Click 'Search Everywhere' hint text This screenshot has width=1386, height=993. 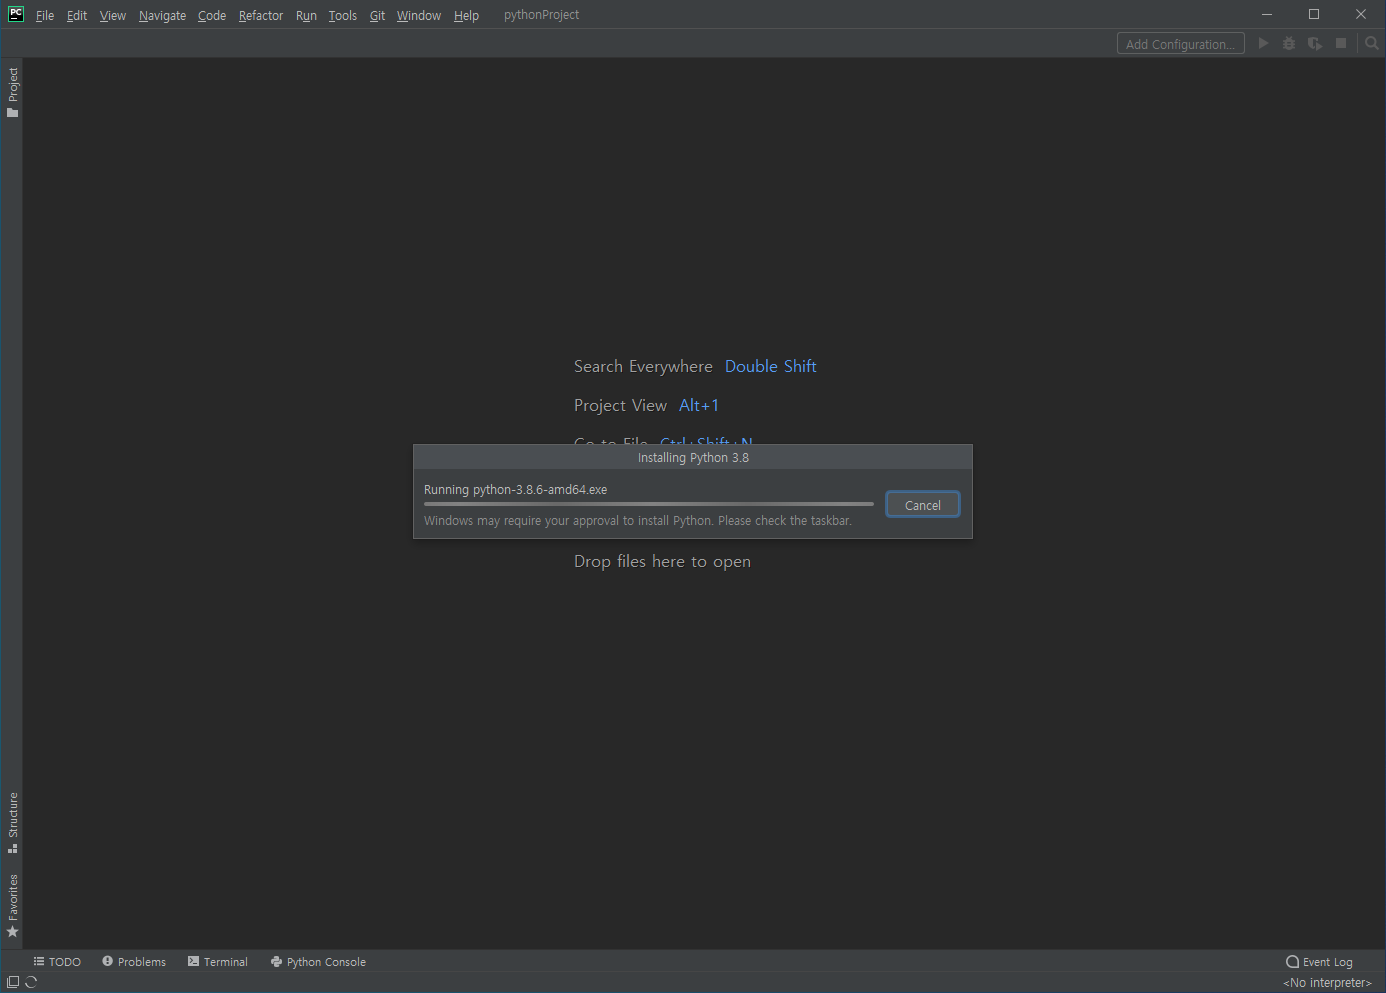point(643,366)
